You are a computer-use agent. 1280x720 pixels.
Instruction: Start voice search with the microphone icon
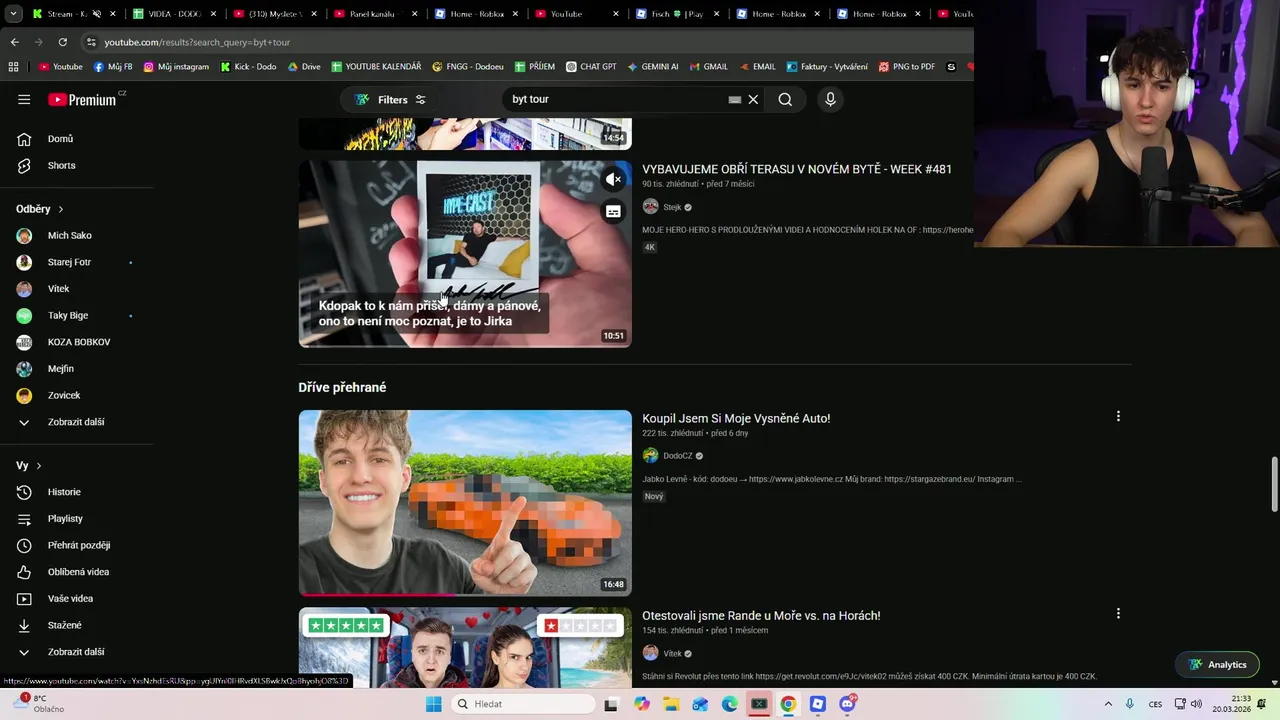(x=830, y=99)
